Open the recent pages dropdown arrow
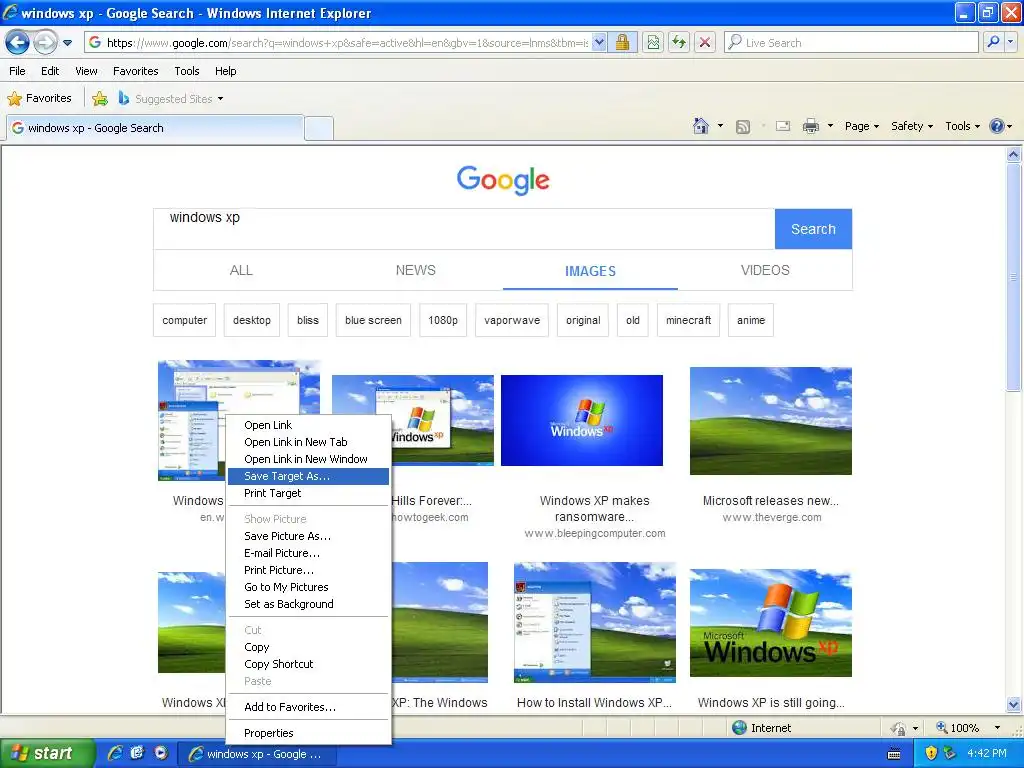The height and width of the screenshot is (768, 1024). click(x=67, y=43)
